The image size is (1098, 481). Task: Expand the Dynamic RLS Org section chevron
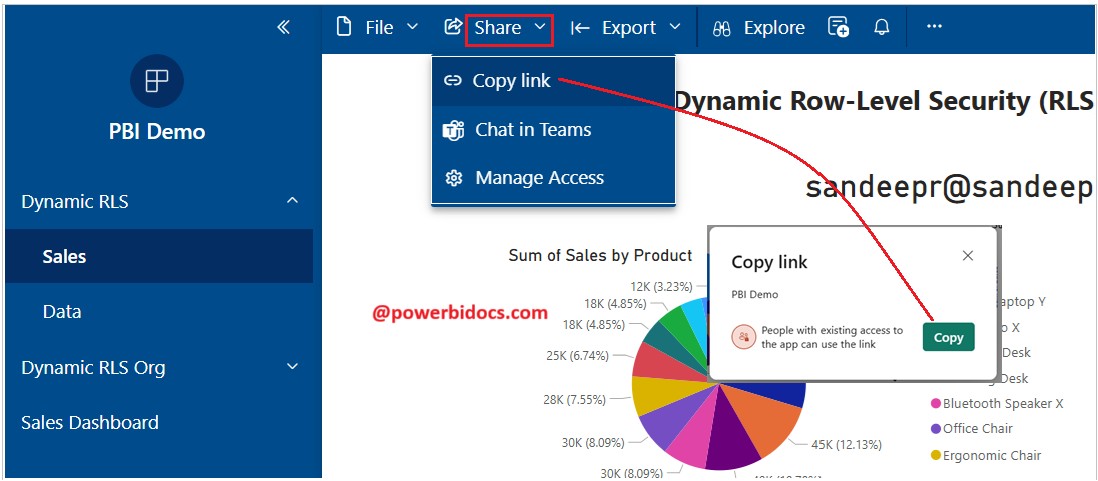[x=293, y=366]
